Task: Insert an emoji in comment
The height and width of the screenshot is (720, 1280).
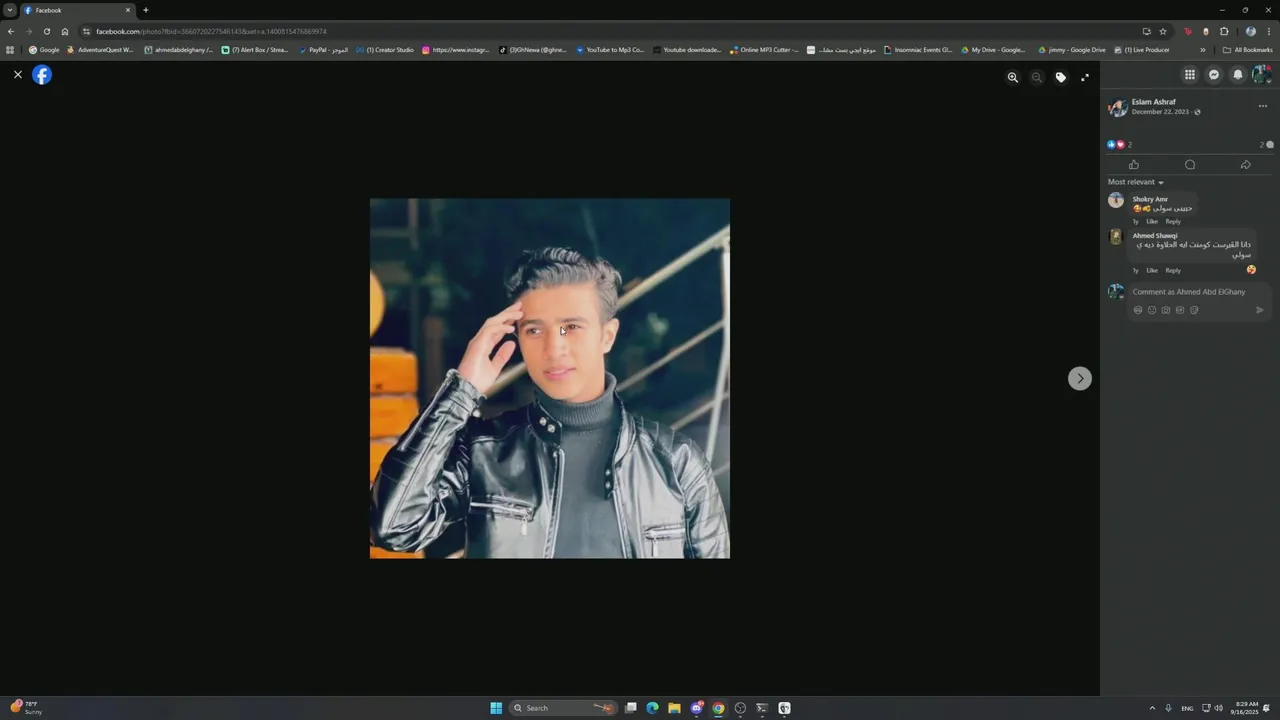Action: (1152, 310)
